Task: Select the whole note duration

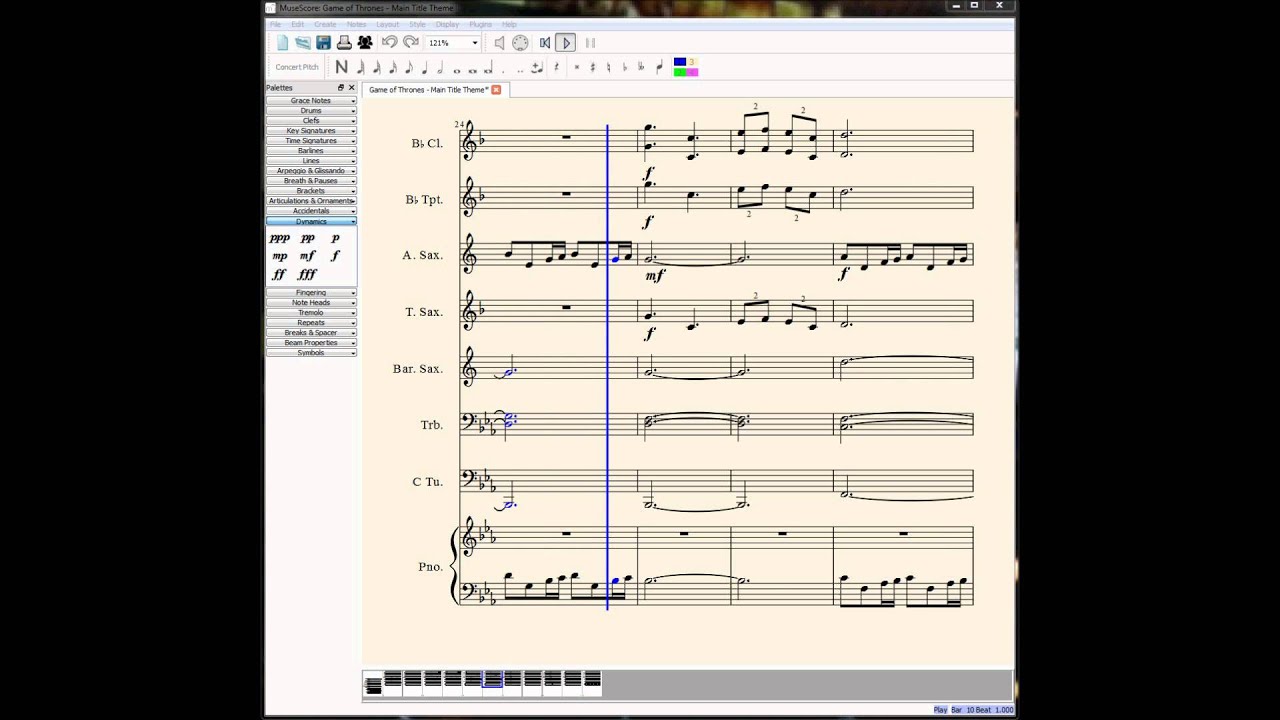Action: [x=456, y=71]
